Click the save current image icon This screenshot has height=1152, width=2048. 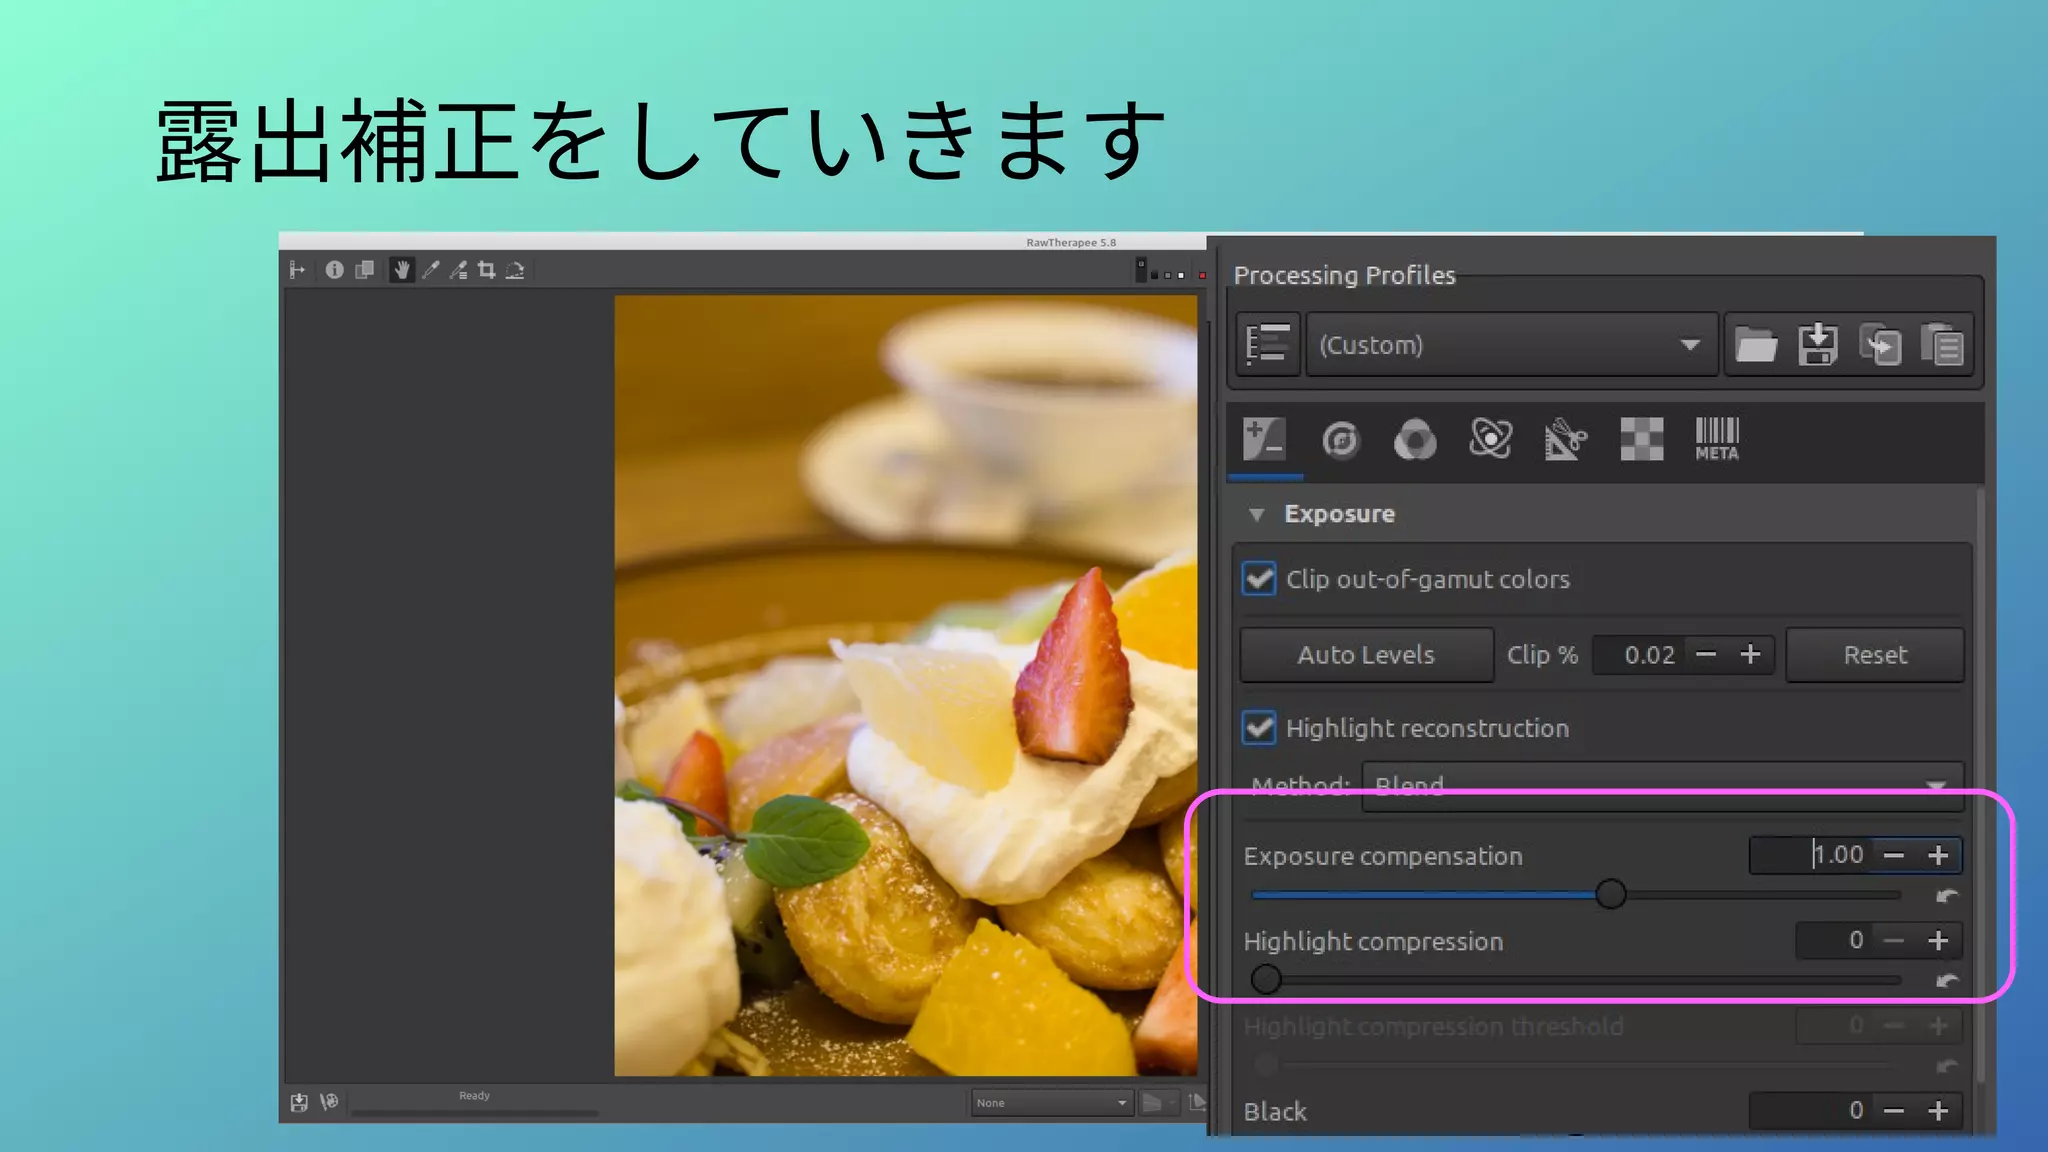tap(299, 1102)
